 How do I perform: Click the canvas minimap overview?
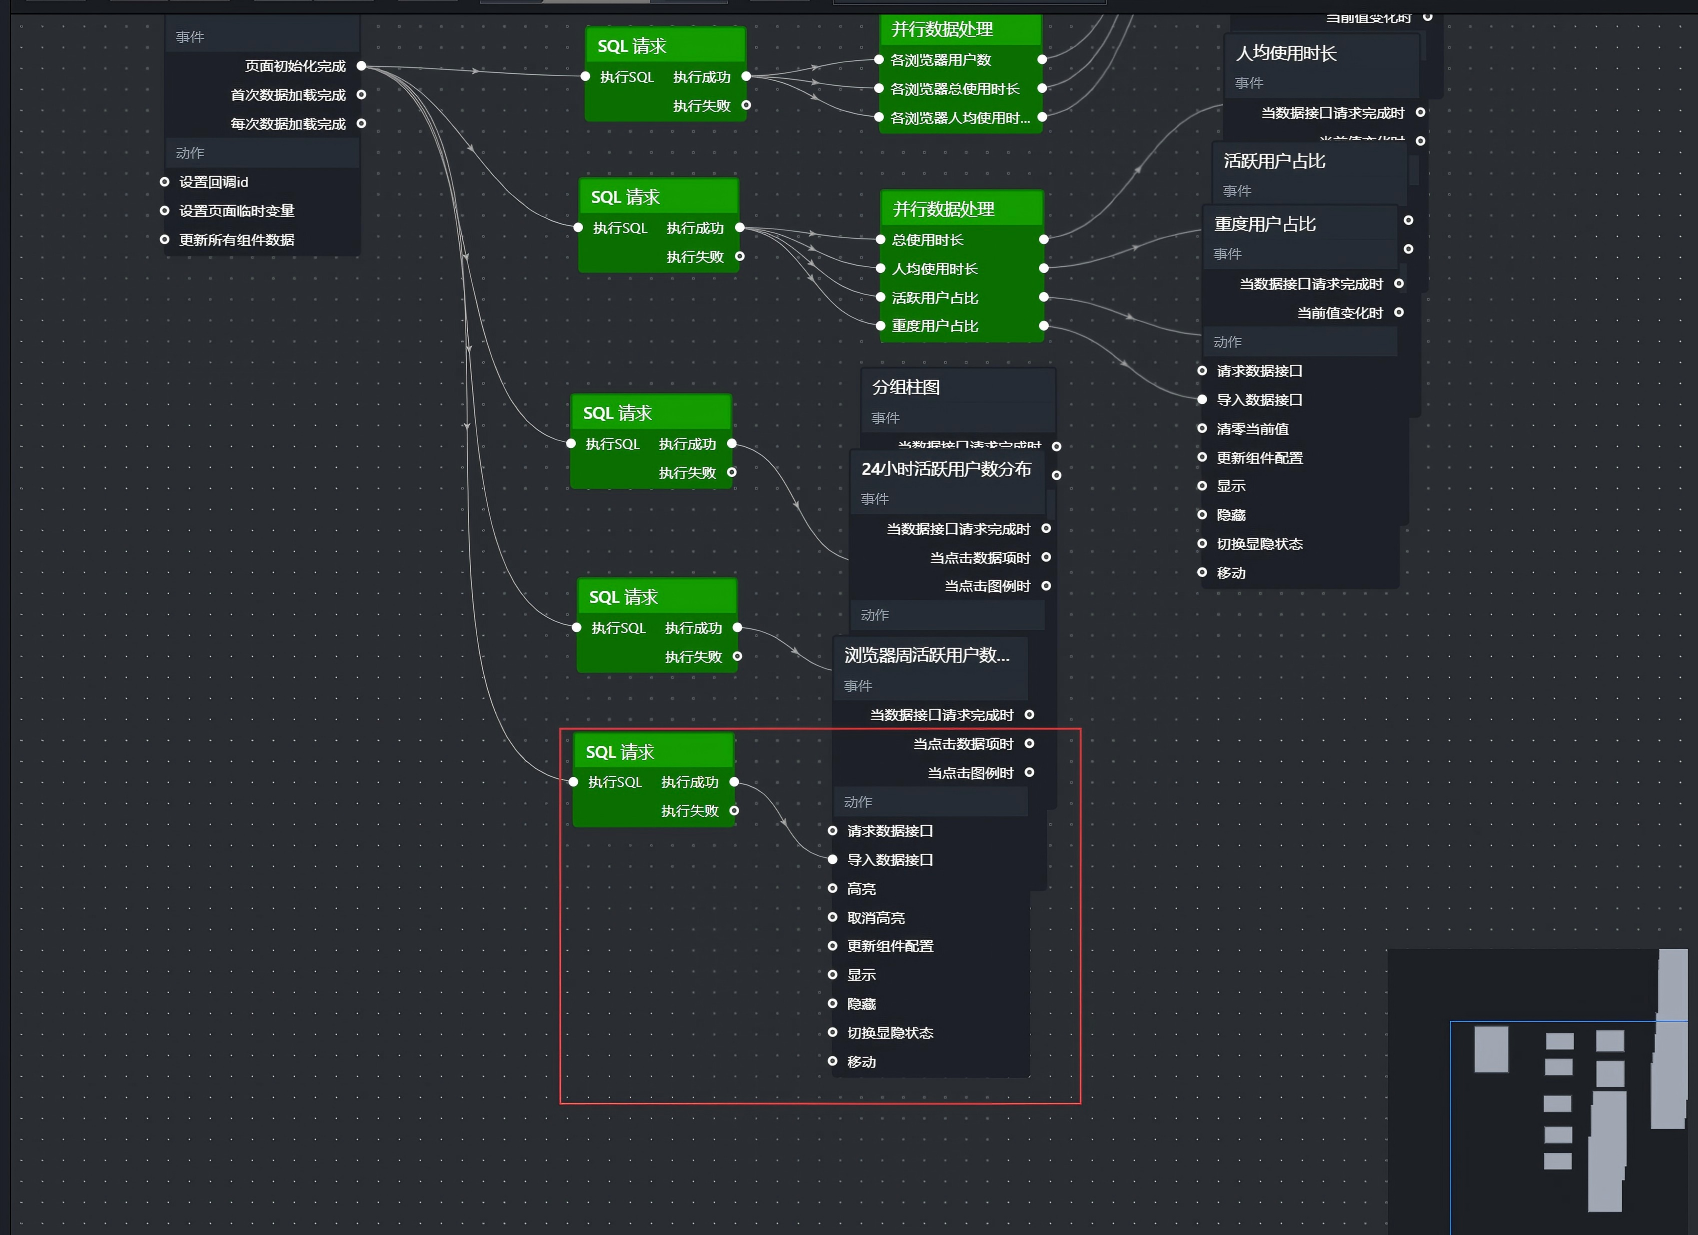point(1538,1092)
